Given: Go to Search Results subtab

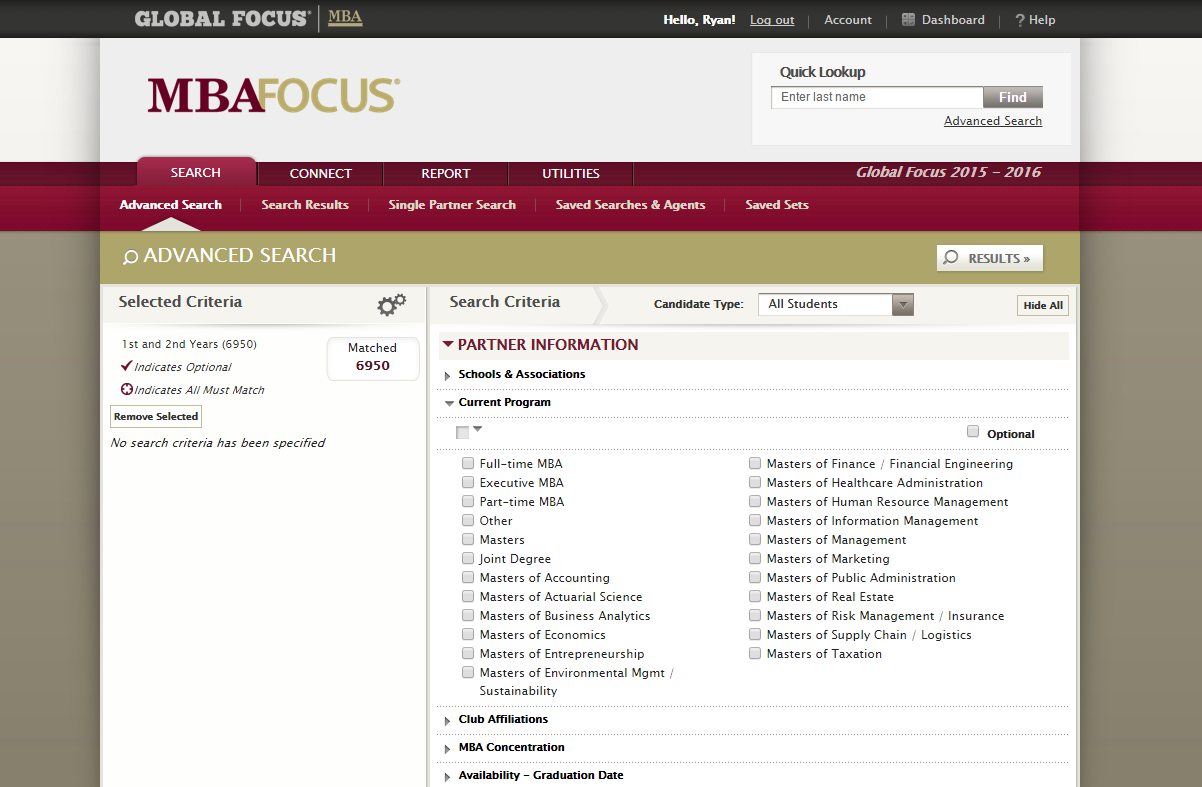Looking at the screenshot, I should coord(305,205).
